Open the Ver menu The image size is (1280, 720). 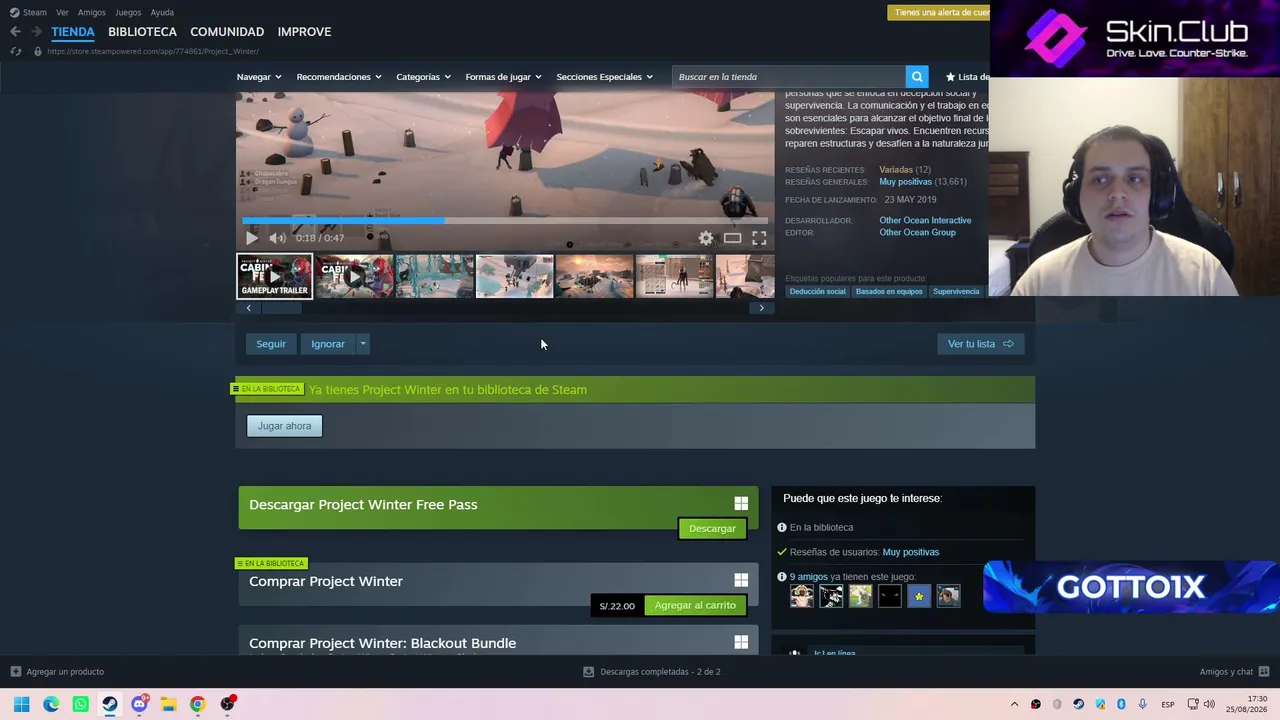(62, 12)
